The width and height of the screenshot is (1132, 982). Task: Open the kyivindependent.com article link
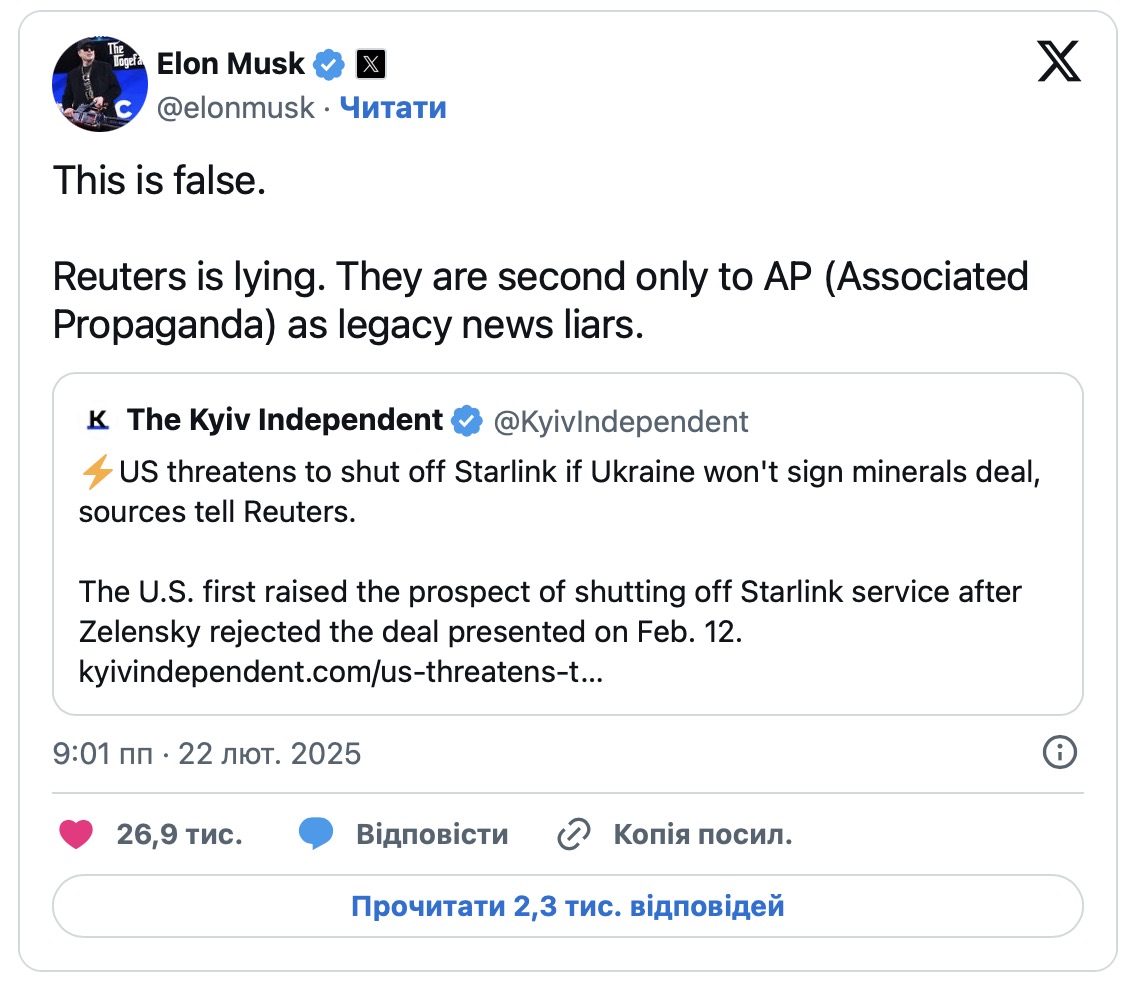pos(341,672)
